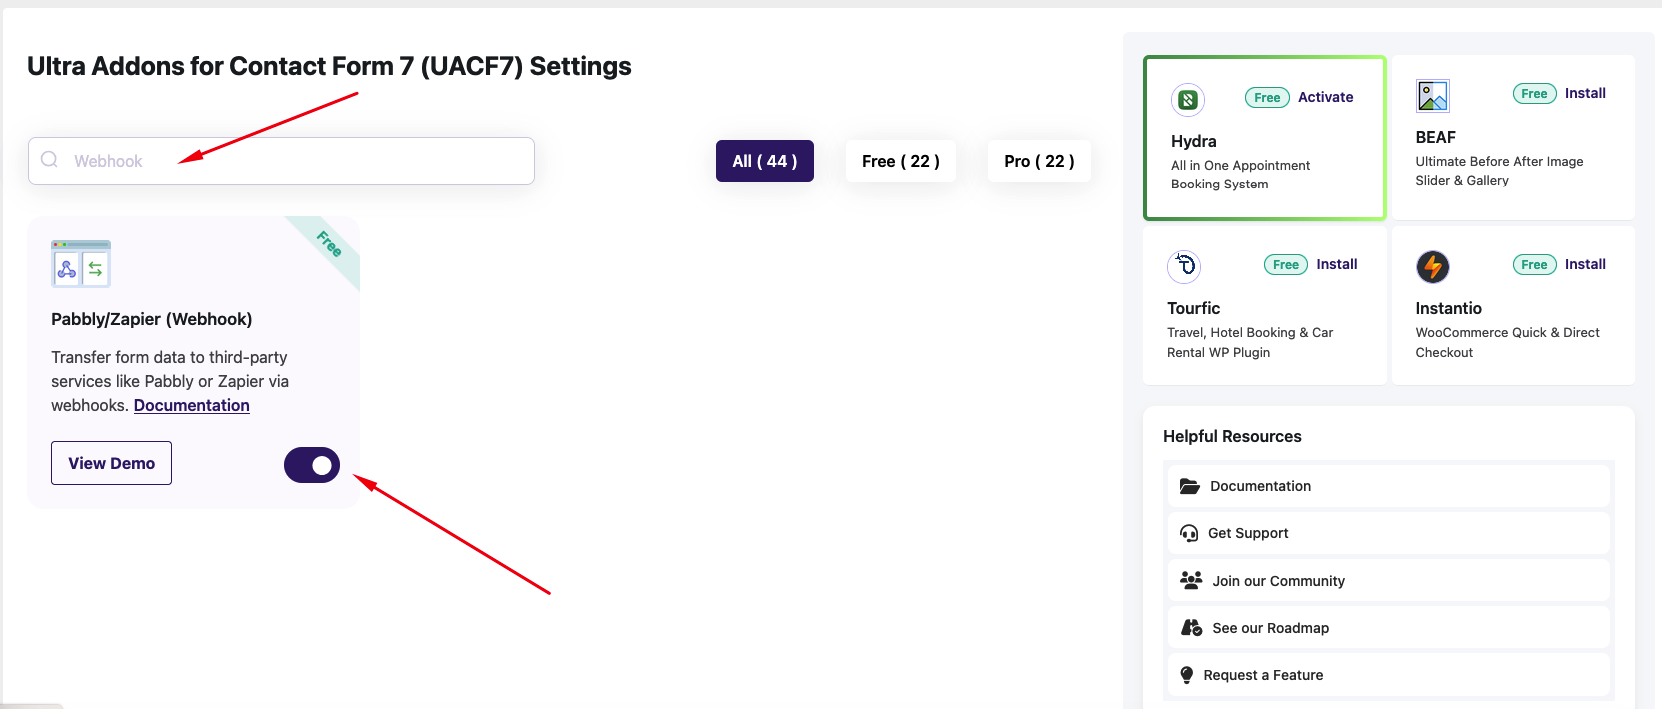Click the lightbulb icon next to Request a Feature
1662x709 pixels.
coord(1189,675)
